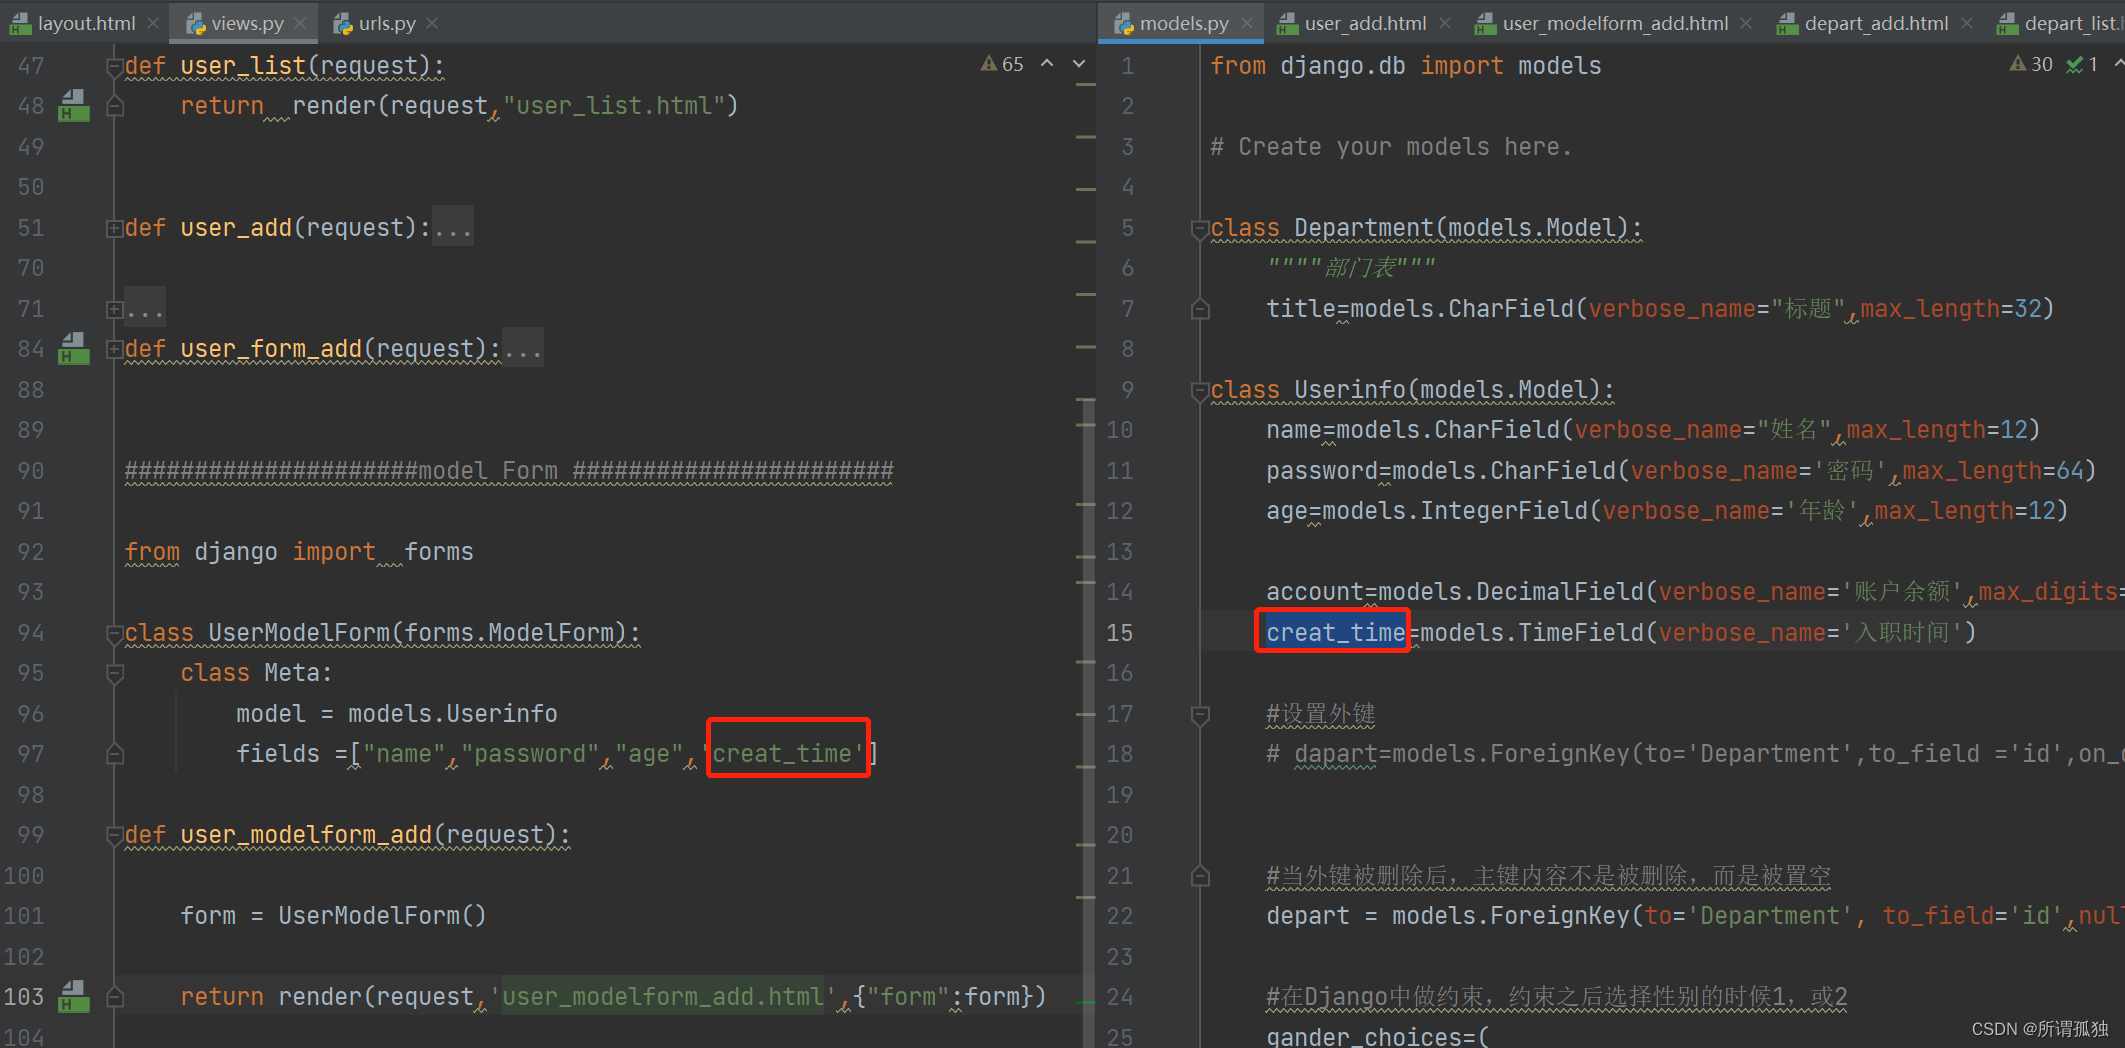
Task: Collapse the class Meta fold marker
Action: [x=114, y=673]
